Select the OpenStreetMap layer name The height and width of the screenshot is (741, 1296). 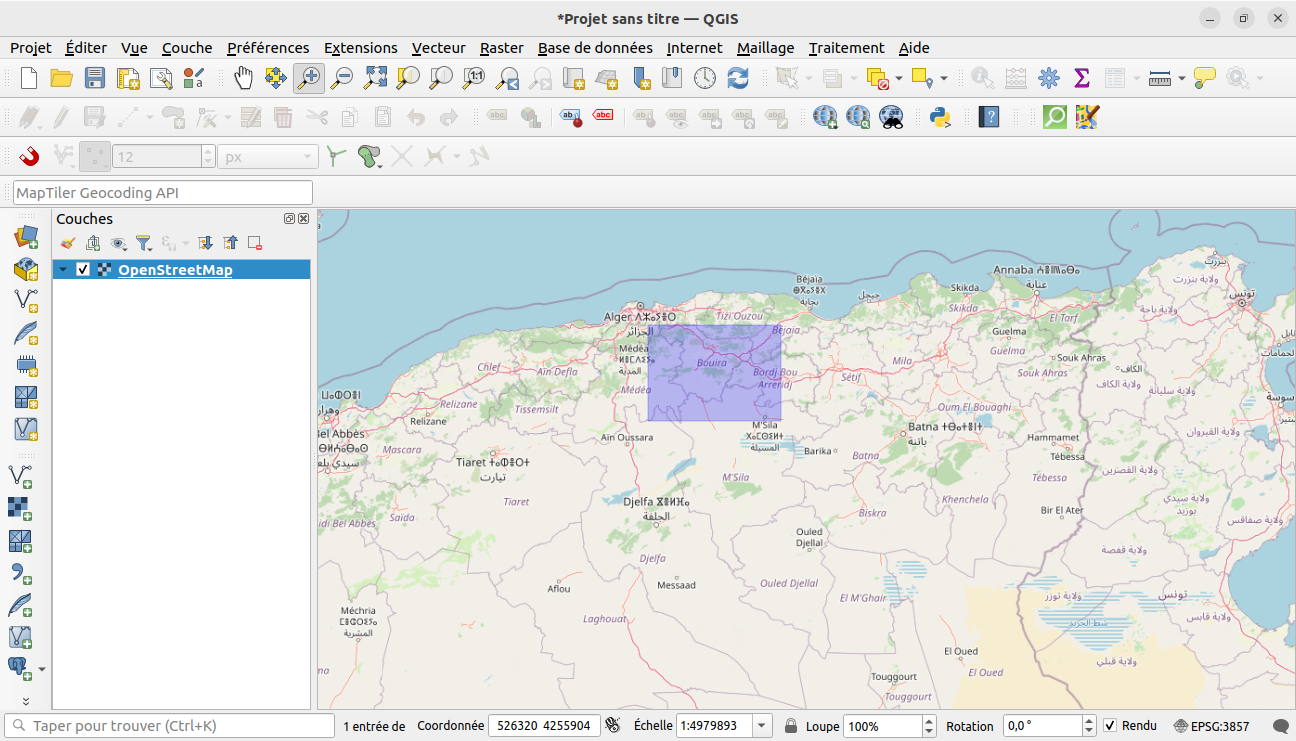175,270
